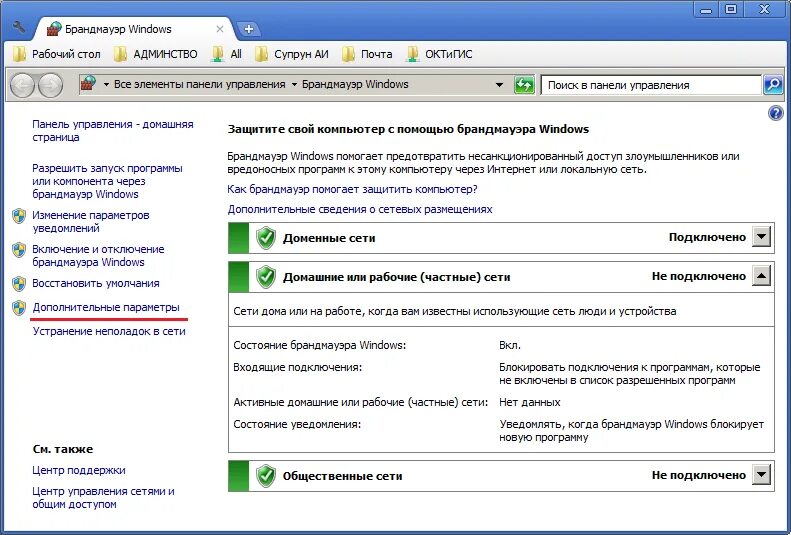The image size is (791, 535).
Task: Expand the Доменные сети section arrow
Action: [x=761, y=236]
